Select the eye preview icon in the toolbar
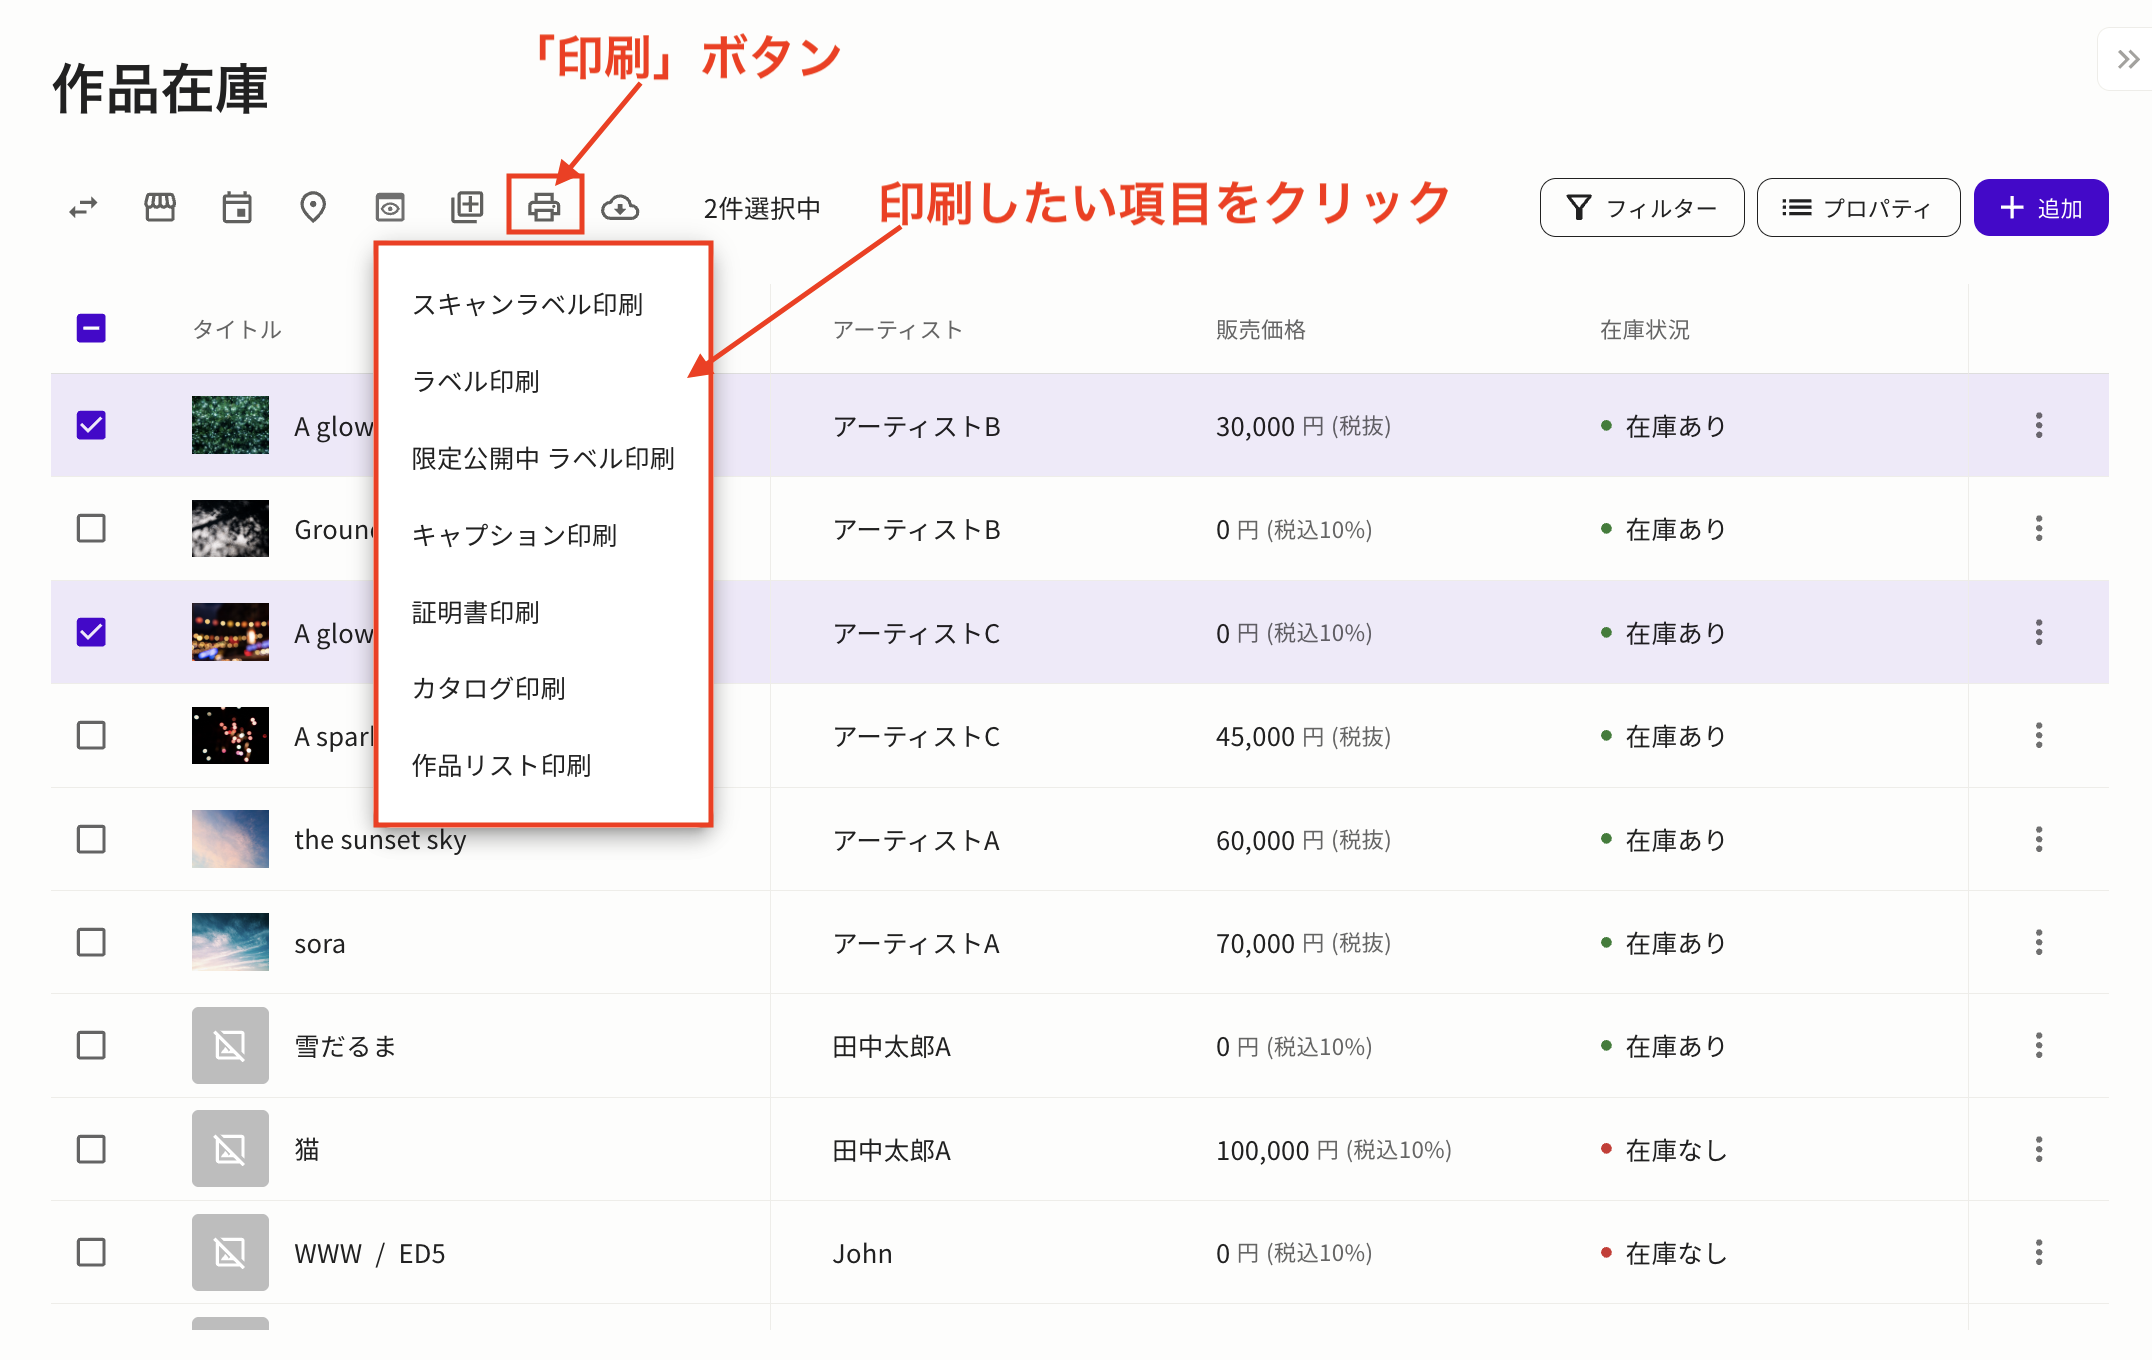 click(390, 207)
